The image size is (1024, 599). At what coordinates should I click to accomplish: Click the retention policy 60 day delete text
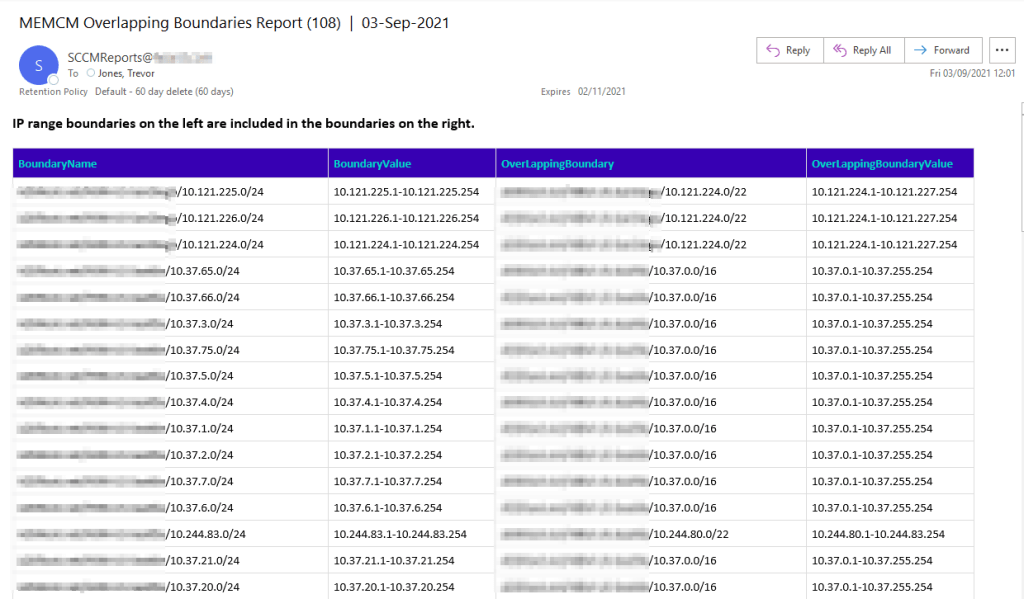164,91
